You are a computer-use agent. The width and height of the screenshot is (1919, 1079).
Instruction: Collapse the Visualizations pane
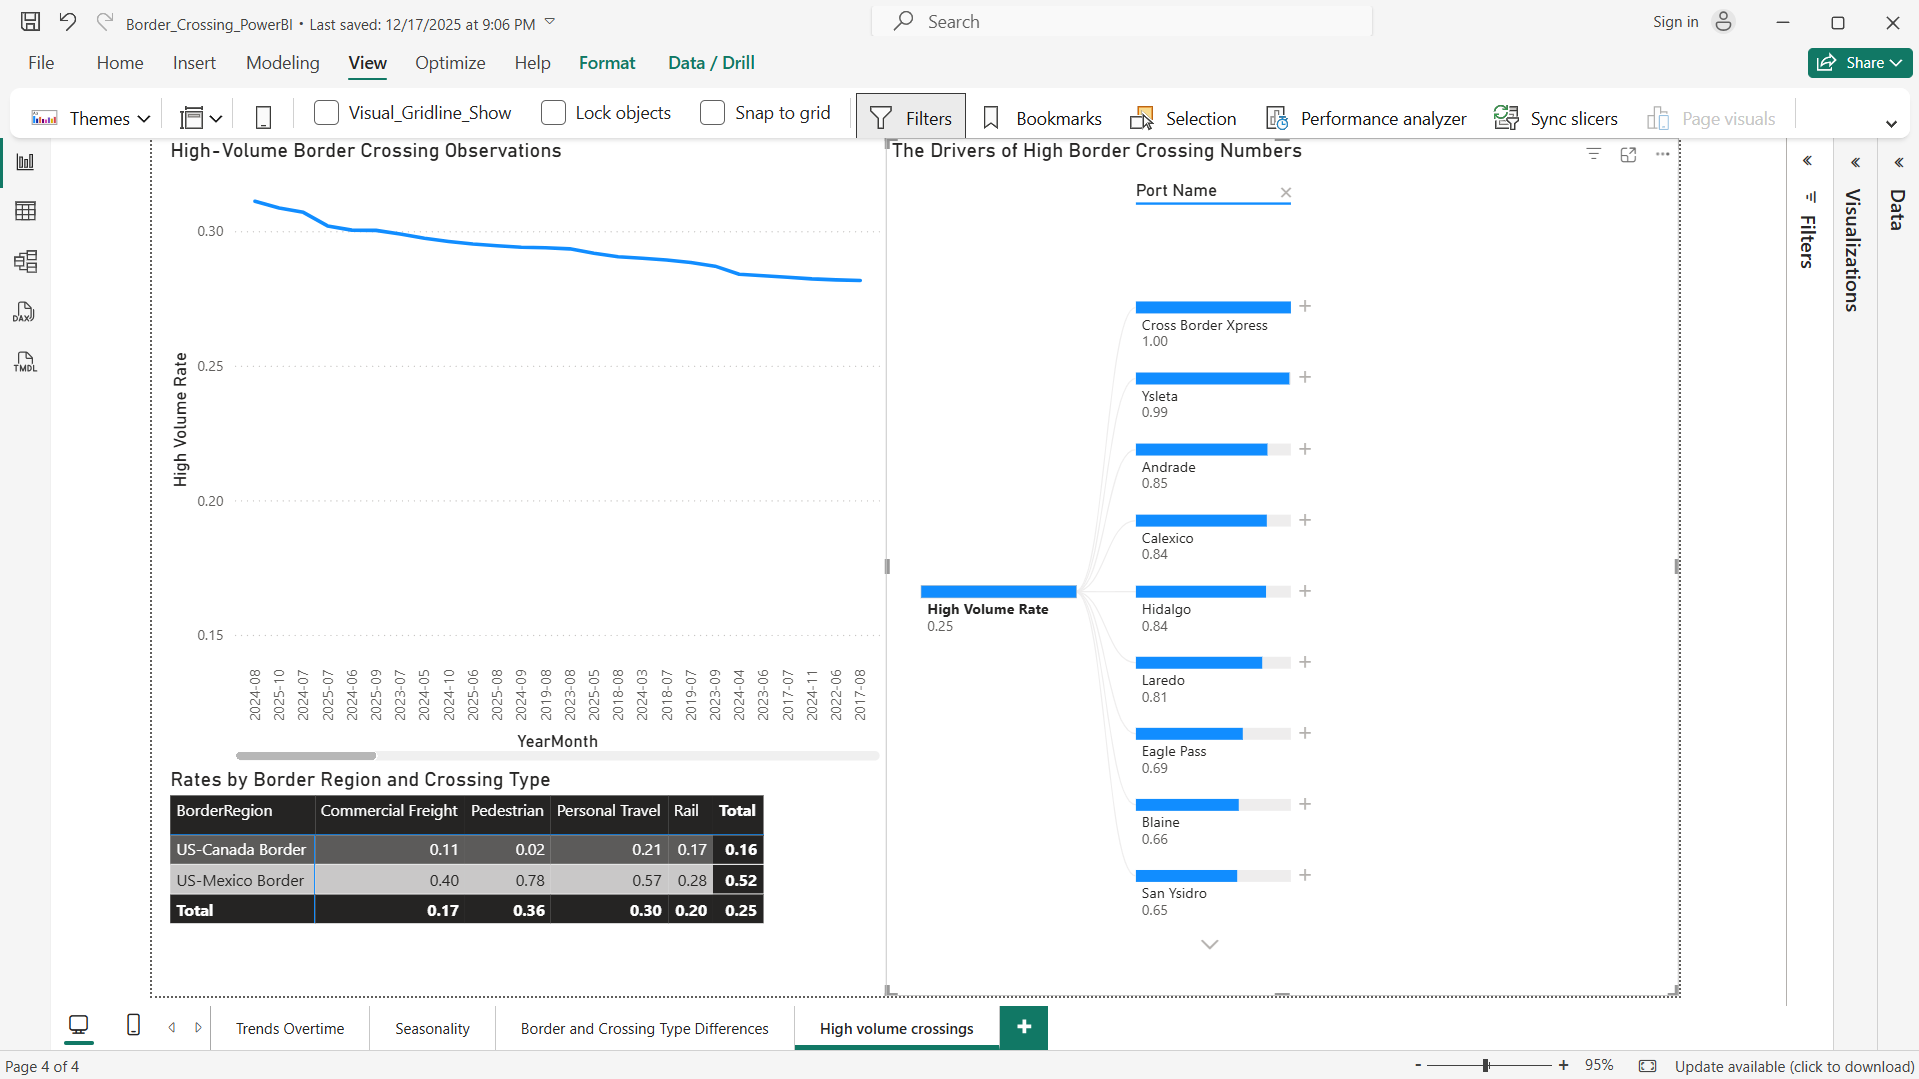tap(1855, 161)
